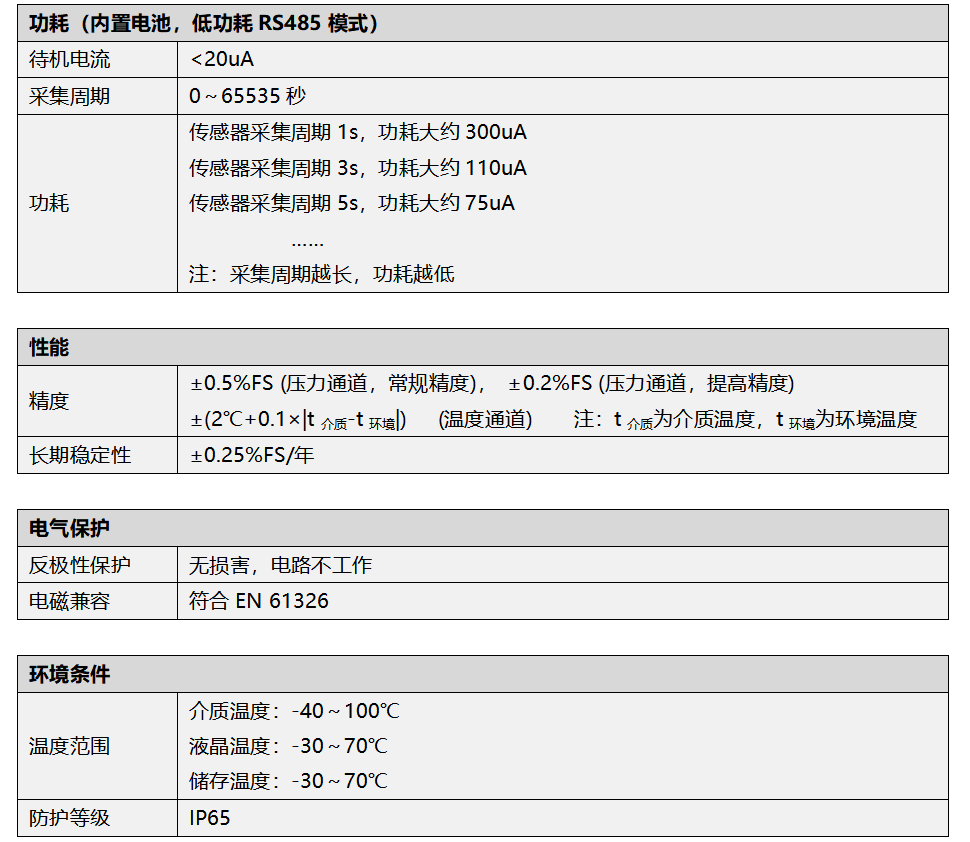Click the 功耗 section header with RS485 模式
The height and width of the screenshot is (842, 970).
click(204, 23)
